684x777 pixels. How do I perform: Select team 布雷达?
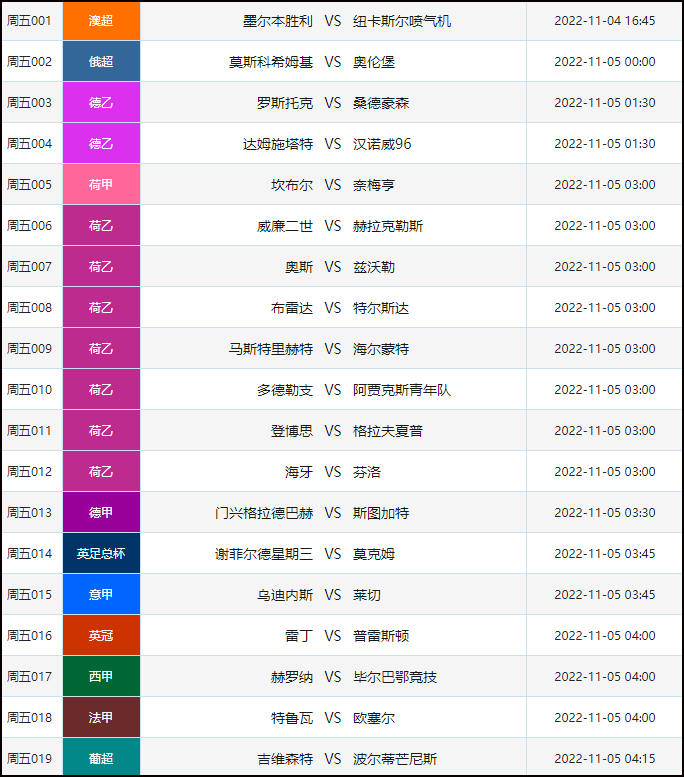[292, 308]
